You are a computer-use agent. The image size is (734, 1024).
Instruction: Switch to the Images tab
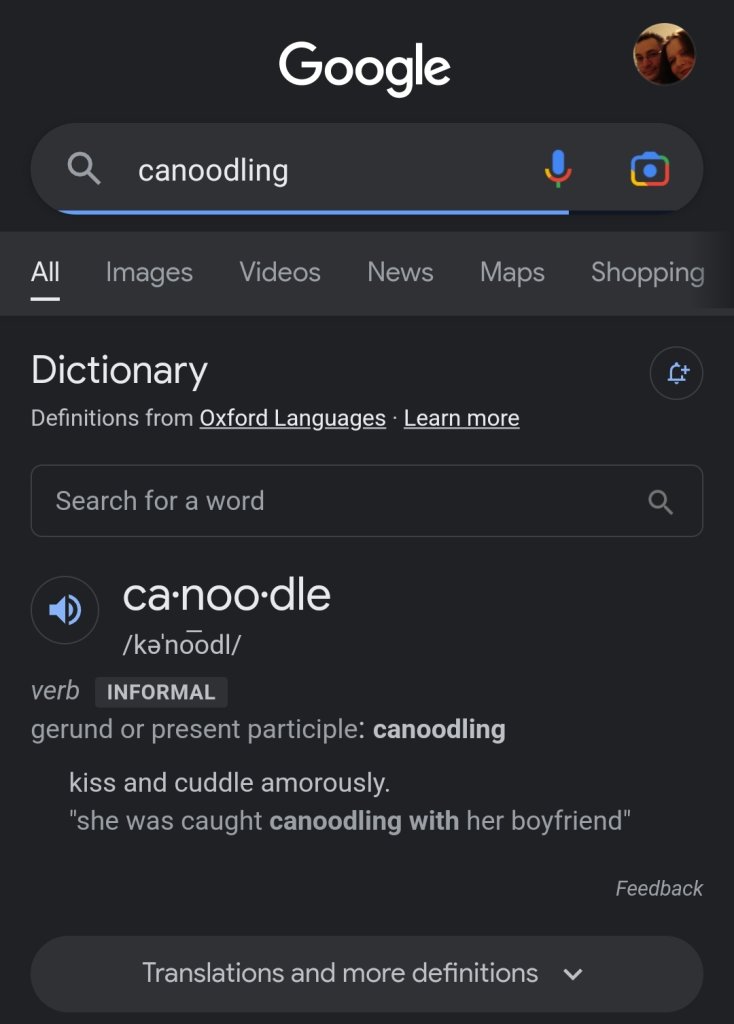(x=149, y=272)
